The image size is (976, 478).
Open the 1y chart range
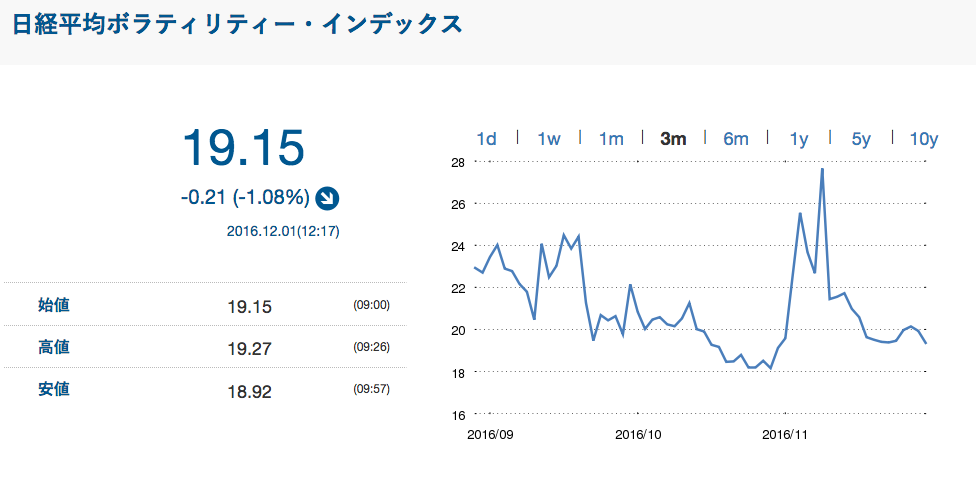tap(798, 139)
